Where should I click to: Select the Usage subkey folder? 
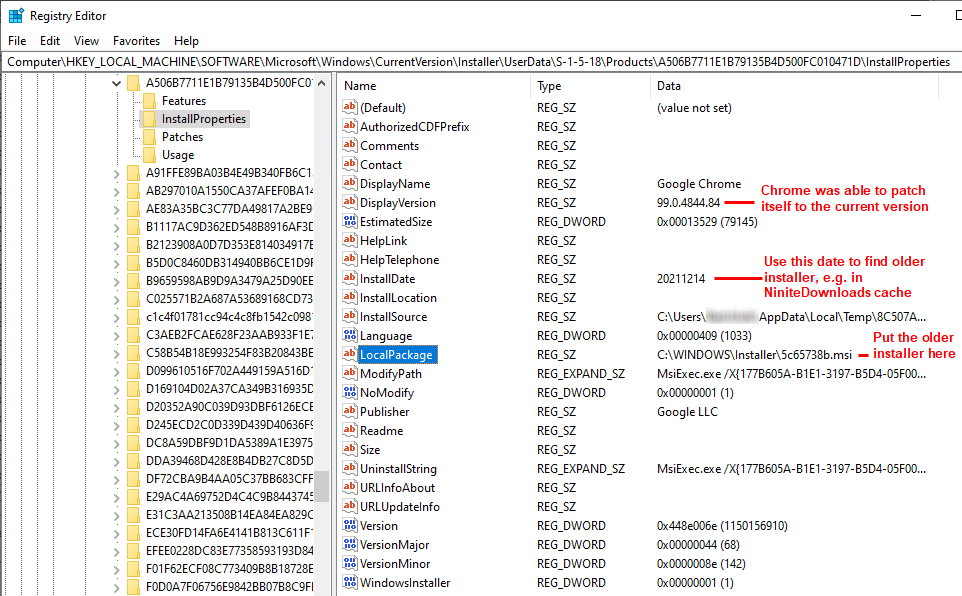pyautogui.click(x=178, y=155)
